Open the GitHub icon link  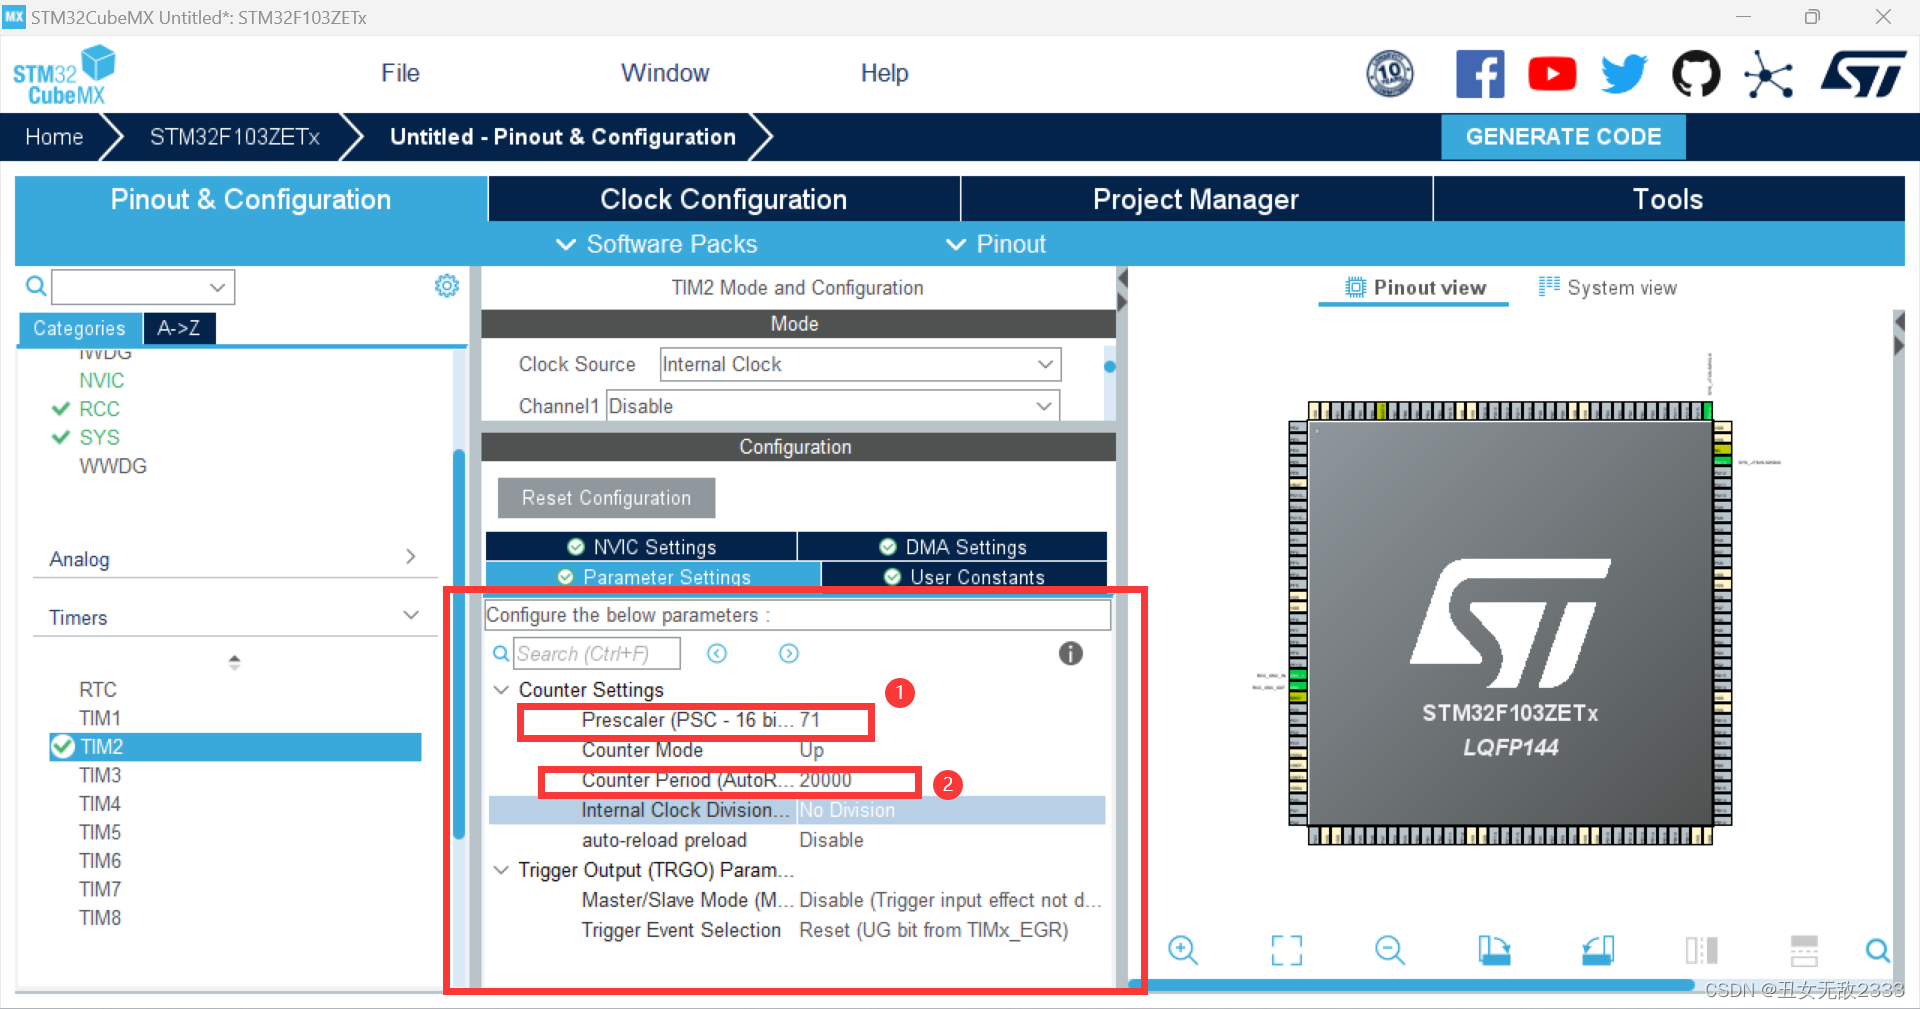point(1696,74)
